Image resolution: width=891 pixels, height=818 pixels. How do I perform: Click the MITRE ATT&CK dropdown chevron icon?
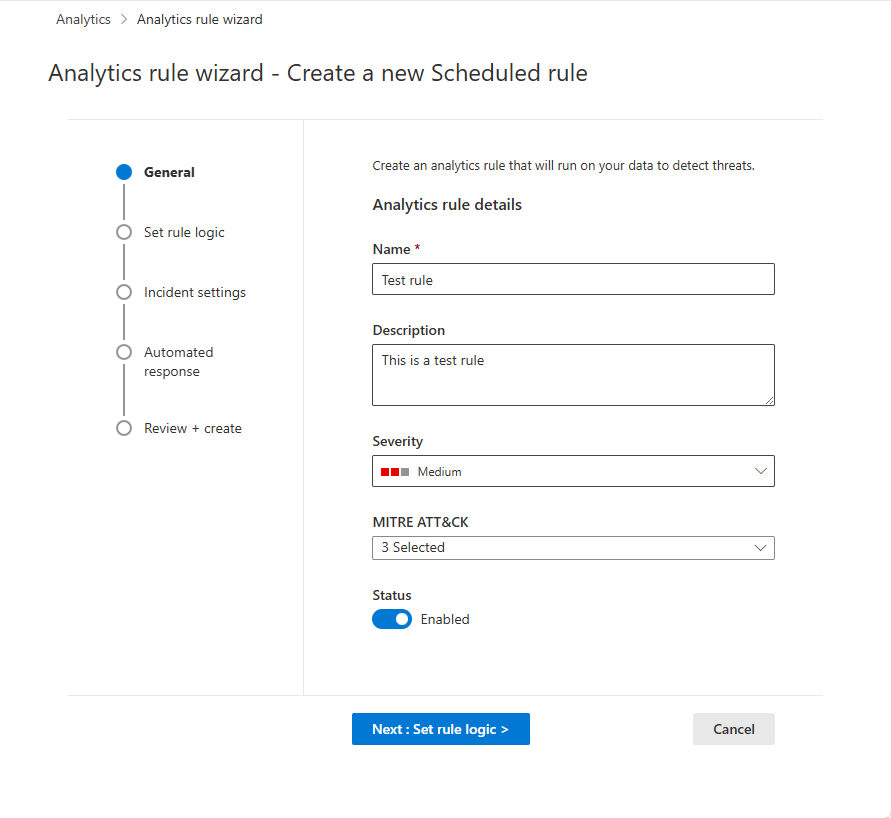(761, 547)
